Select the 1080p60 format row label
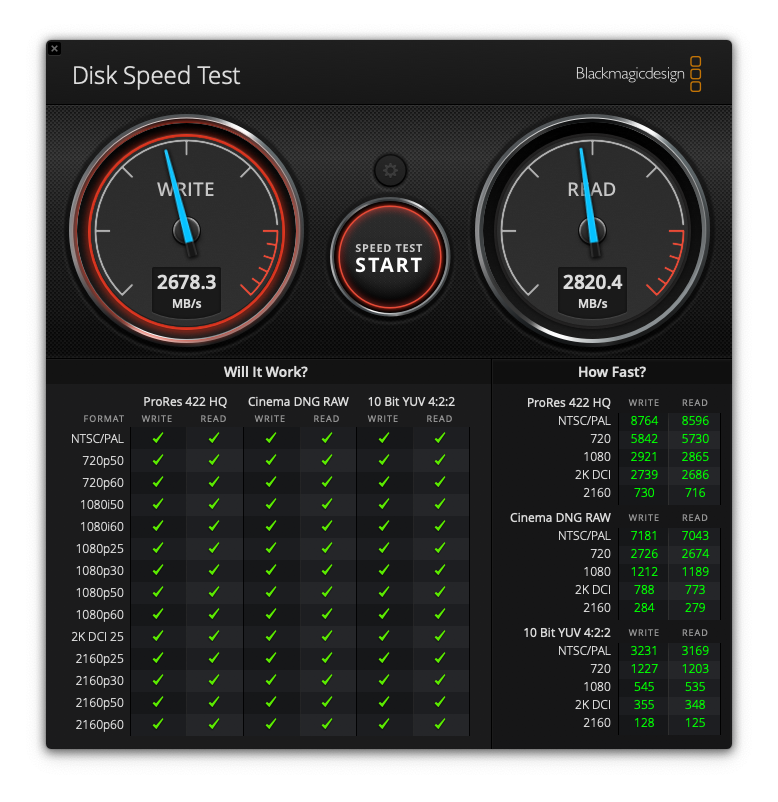 [100, 615]
